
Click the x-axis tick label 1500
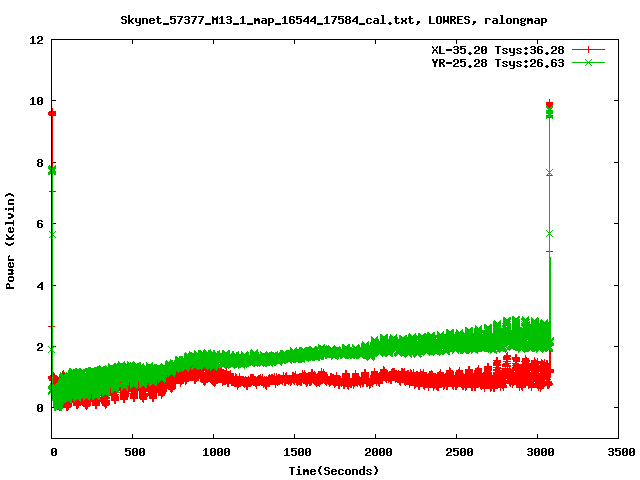tap(297, 452)
